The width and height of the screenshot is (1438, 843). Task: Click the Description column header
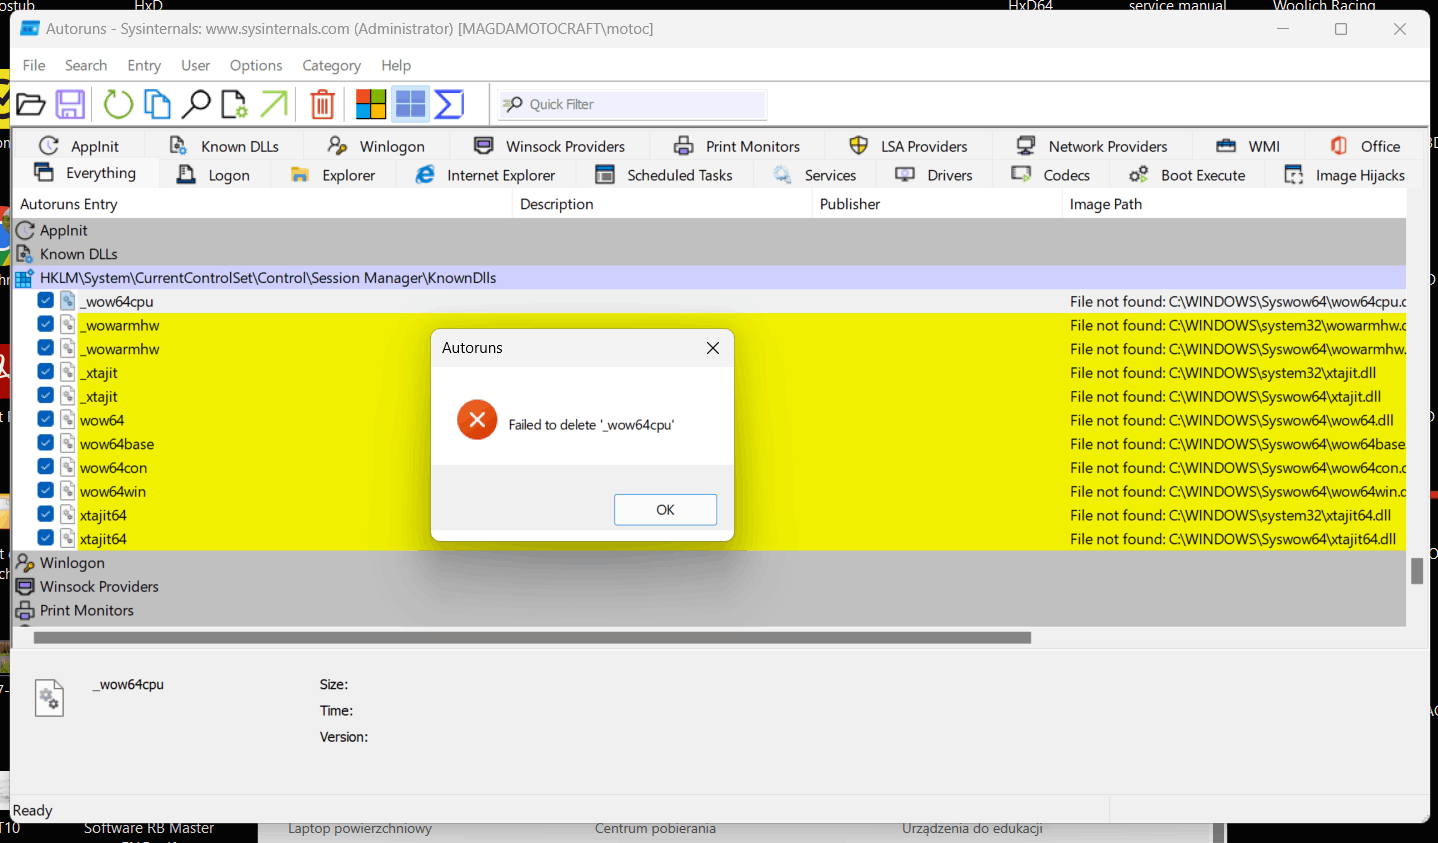click(664, 204)
